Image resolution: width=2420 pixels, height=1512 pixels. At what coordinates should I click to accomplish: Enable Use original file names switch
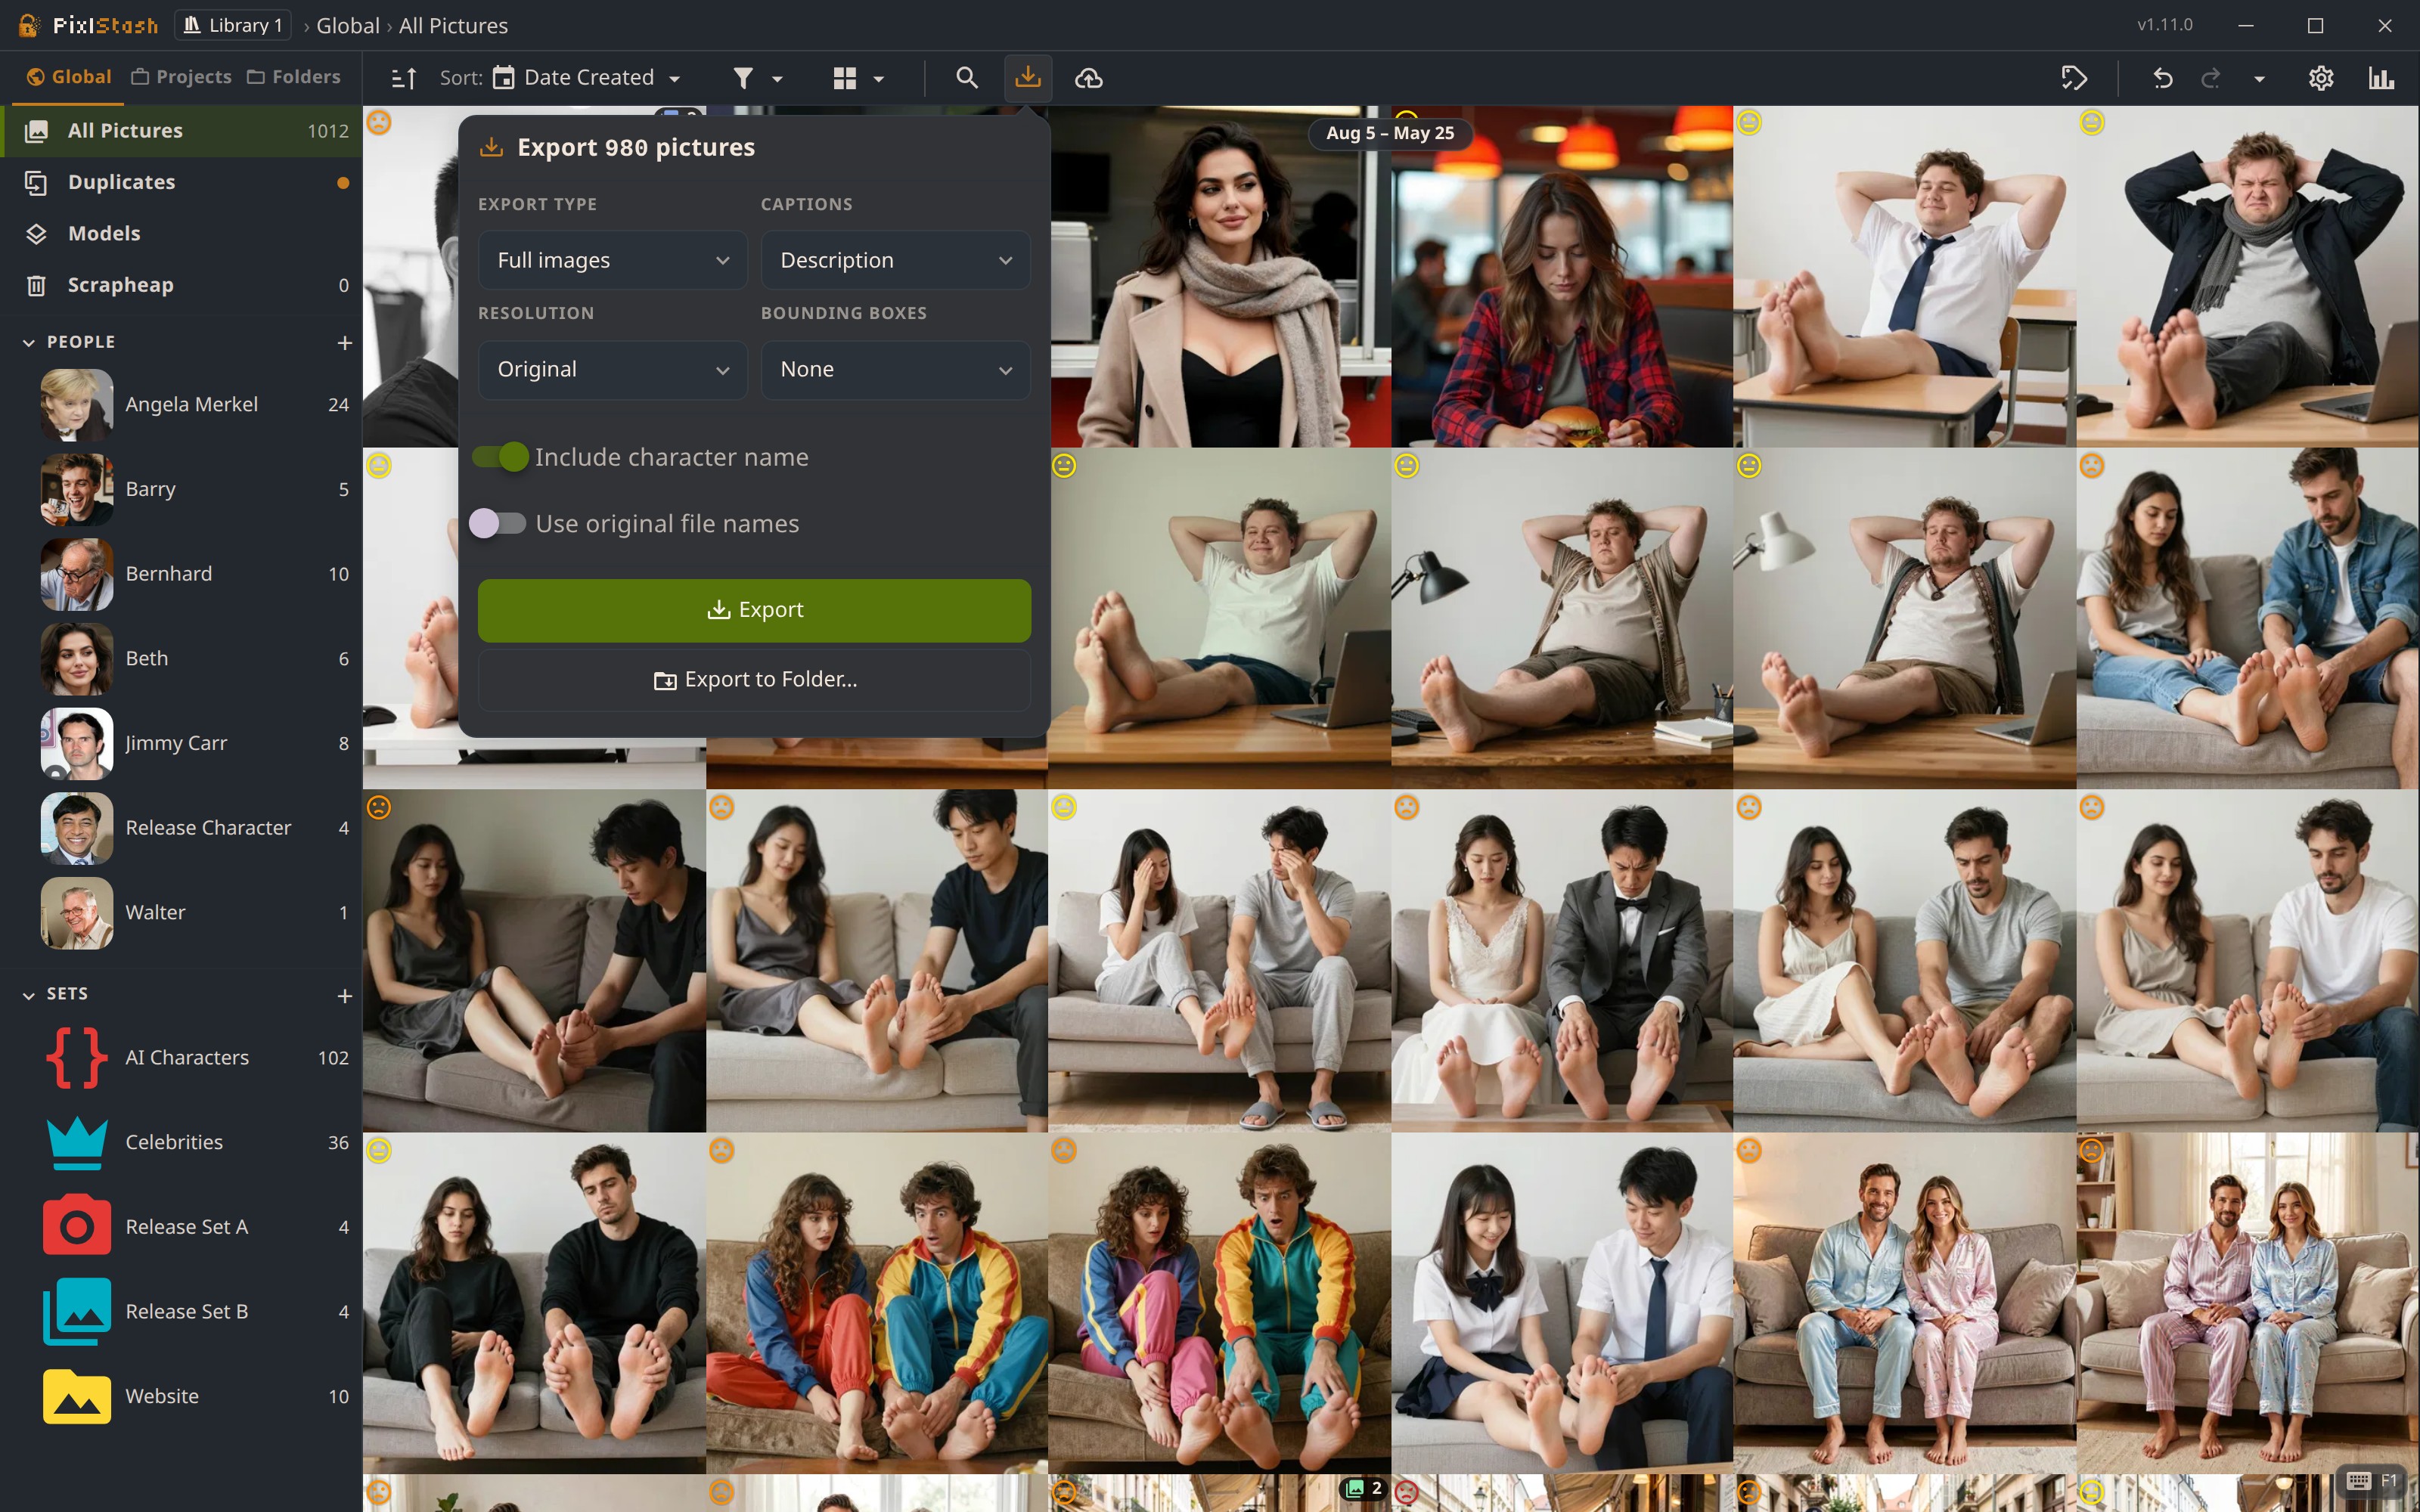pos(497,524)
